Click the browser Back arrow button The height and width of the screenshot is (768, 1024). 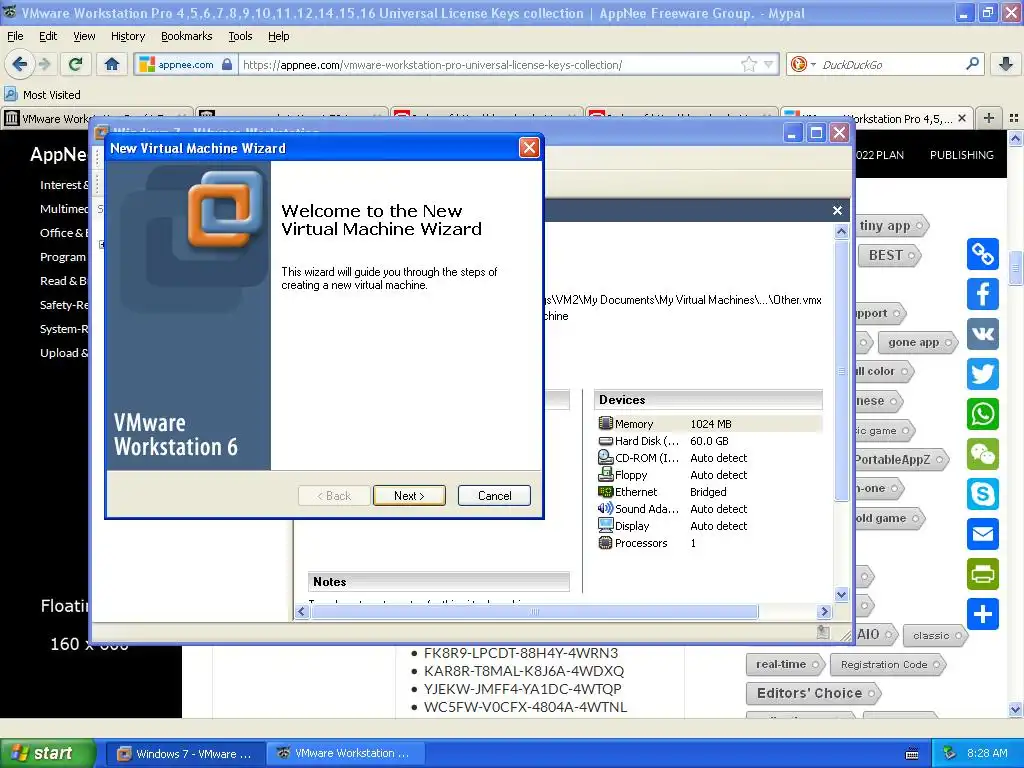[19, 64]
